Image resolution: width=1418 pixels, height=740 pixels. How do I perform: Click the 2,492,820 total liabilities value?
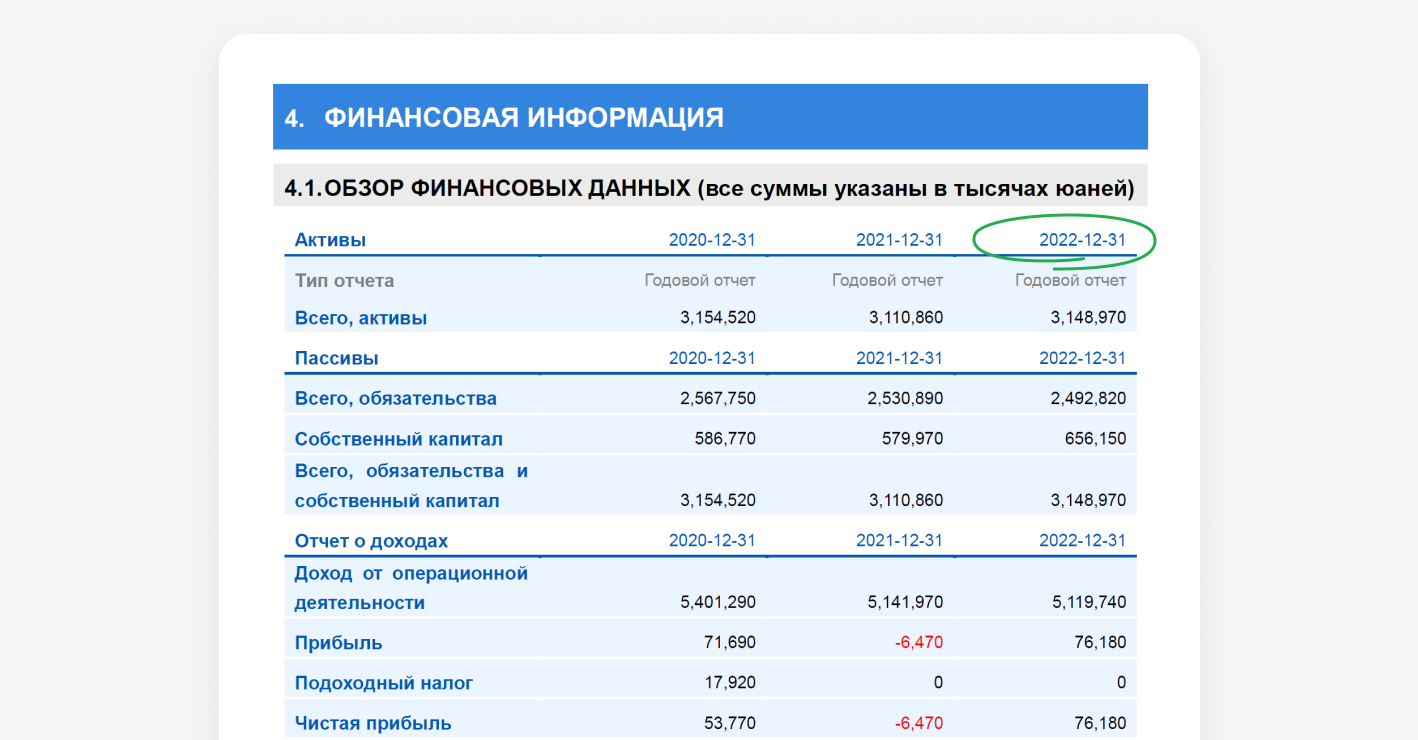tap(1088, 398)
